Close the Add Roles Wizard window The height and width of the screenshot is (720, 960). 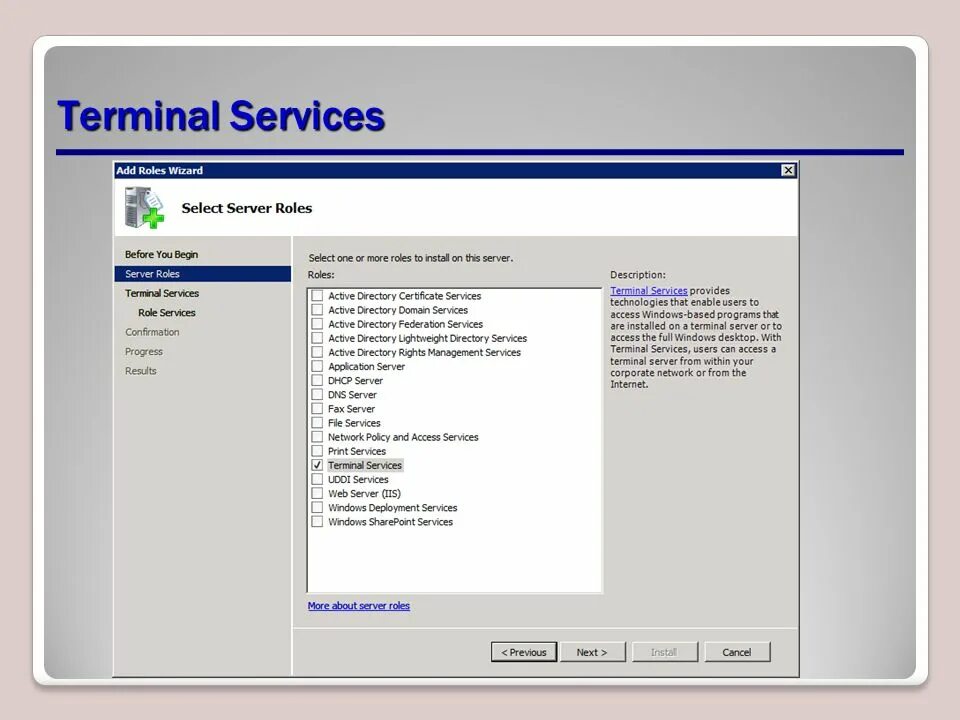click(788, 170)
